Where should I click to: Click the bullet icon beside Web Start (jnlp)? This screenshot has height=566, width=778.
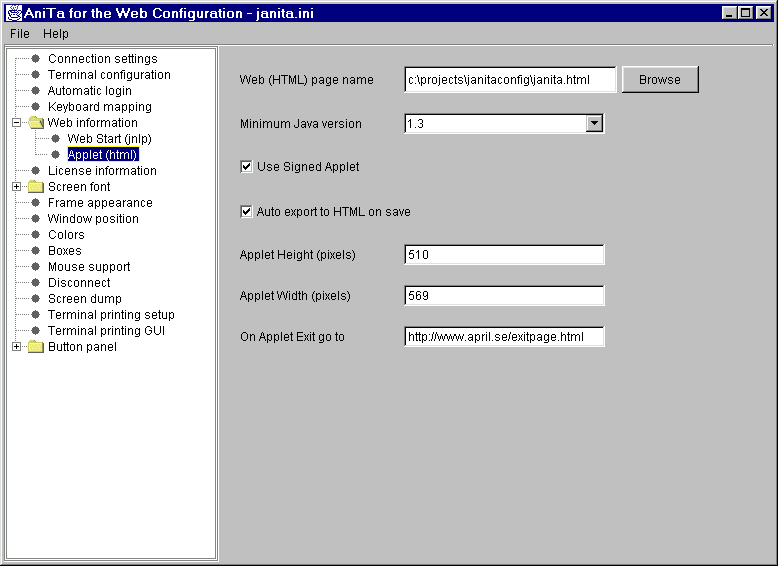pyautogui.click(x=56, y=138)
